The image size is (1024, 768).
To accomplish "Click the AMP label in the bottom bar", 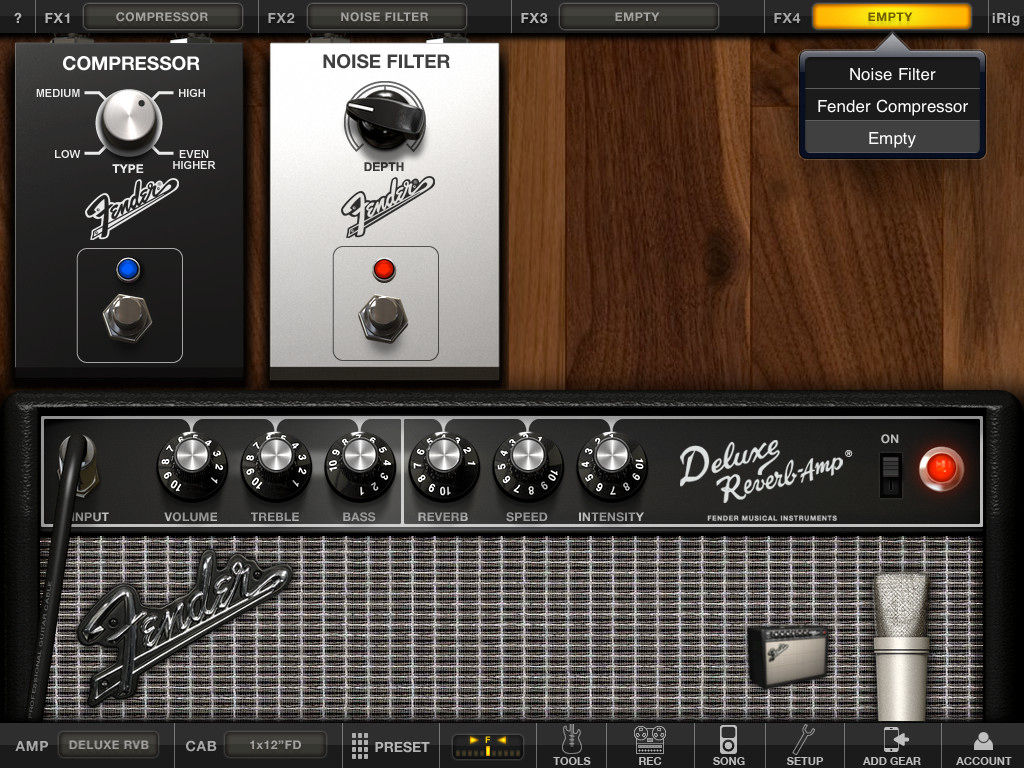I will pyautogui.click(x=32, y=746).
